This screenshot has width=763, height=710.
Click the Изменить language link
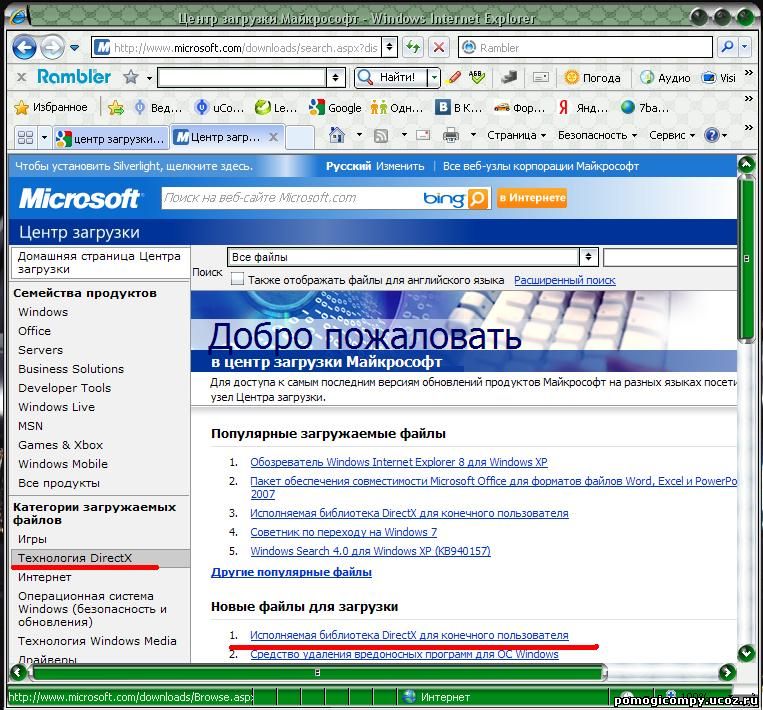tap(400, 166)
